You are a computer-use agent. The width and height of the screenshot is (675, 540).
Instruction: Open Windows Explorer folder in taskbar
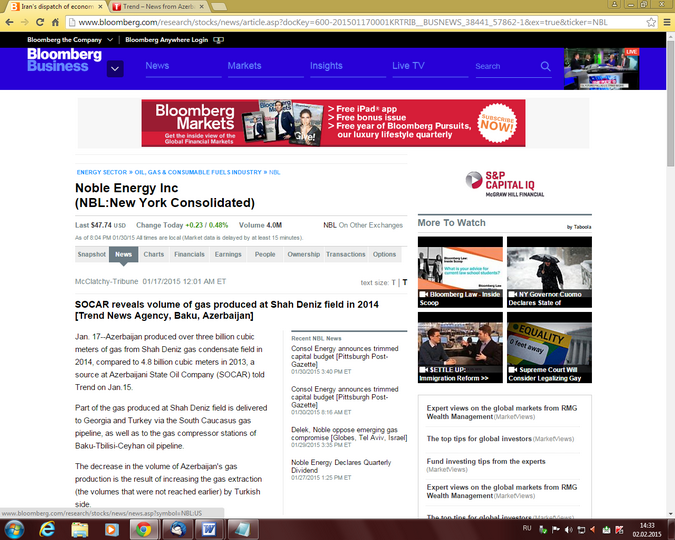(80, 529)
